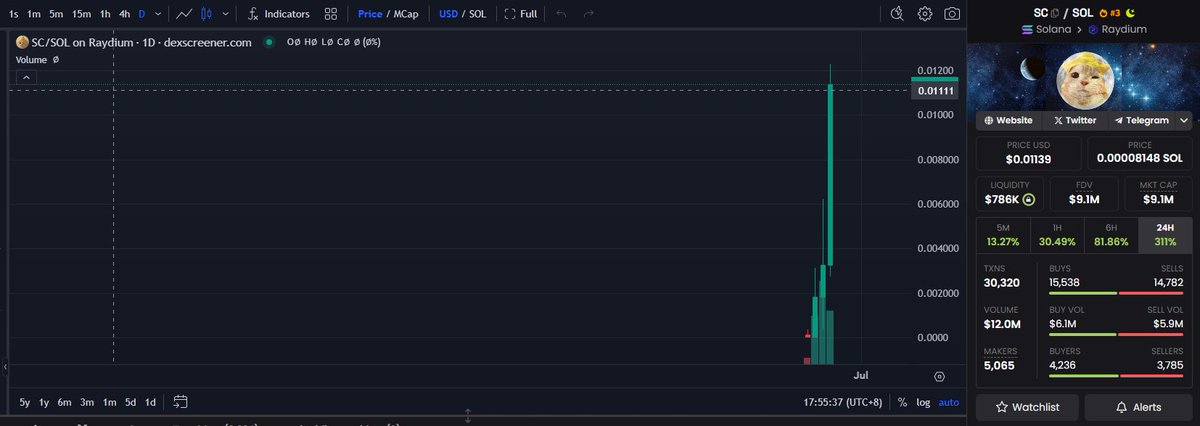
Task: Set chart range to 6m
Action: point(64,402)
